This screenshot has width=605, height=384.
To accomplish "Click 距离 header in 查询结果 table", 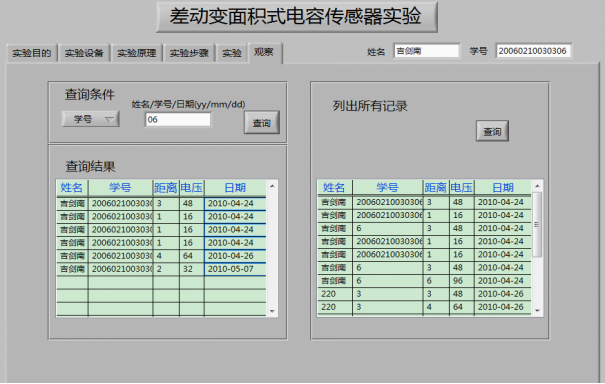I will click(166, 188).
